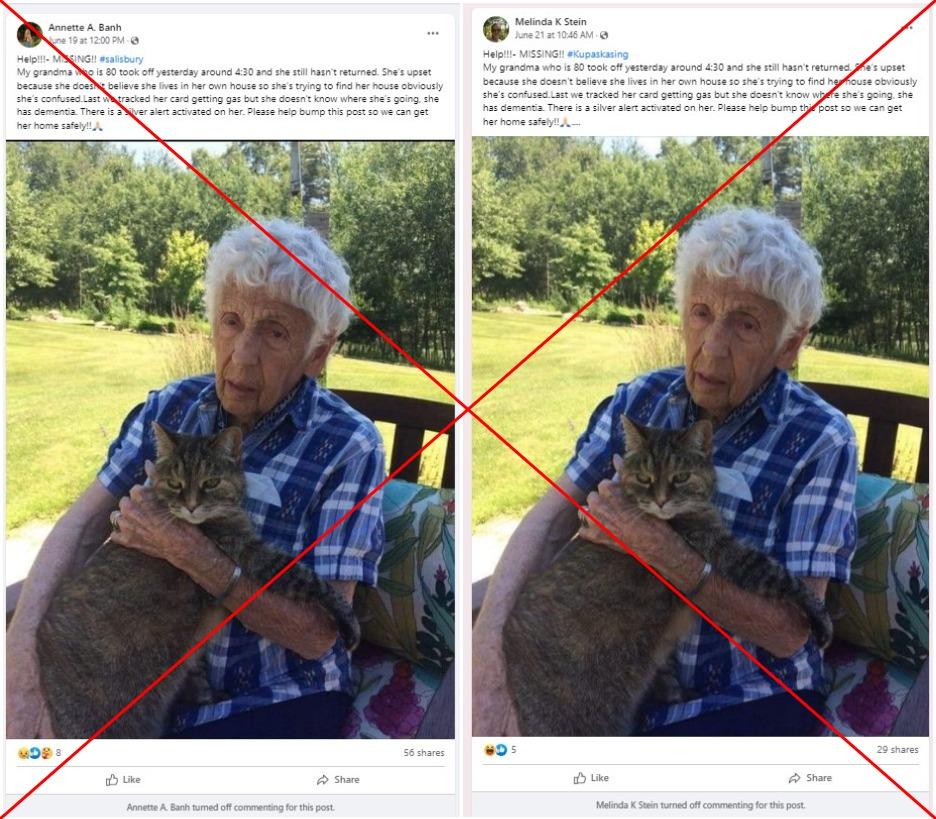
Task: Share Melinda K Stein's post
Action: coord(809,778)
